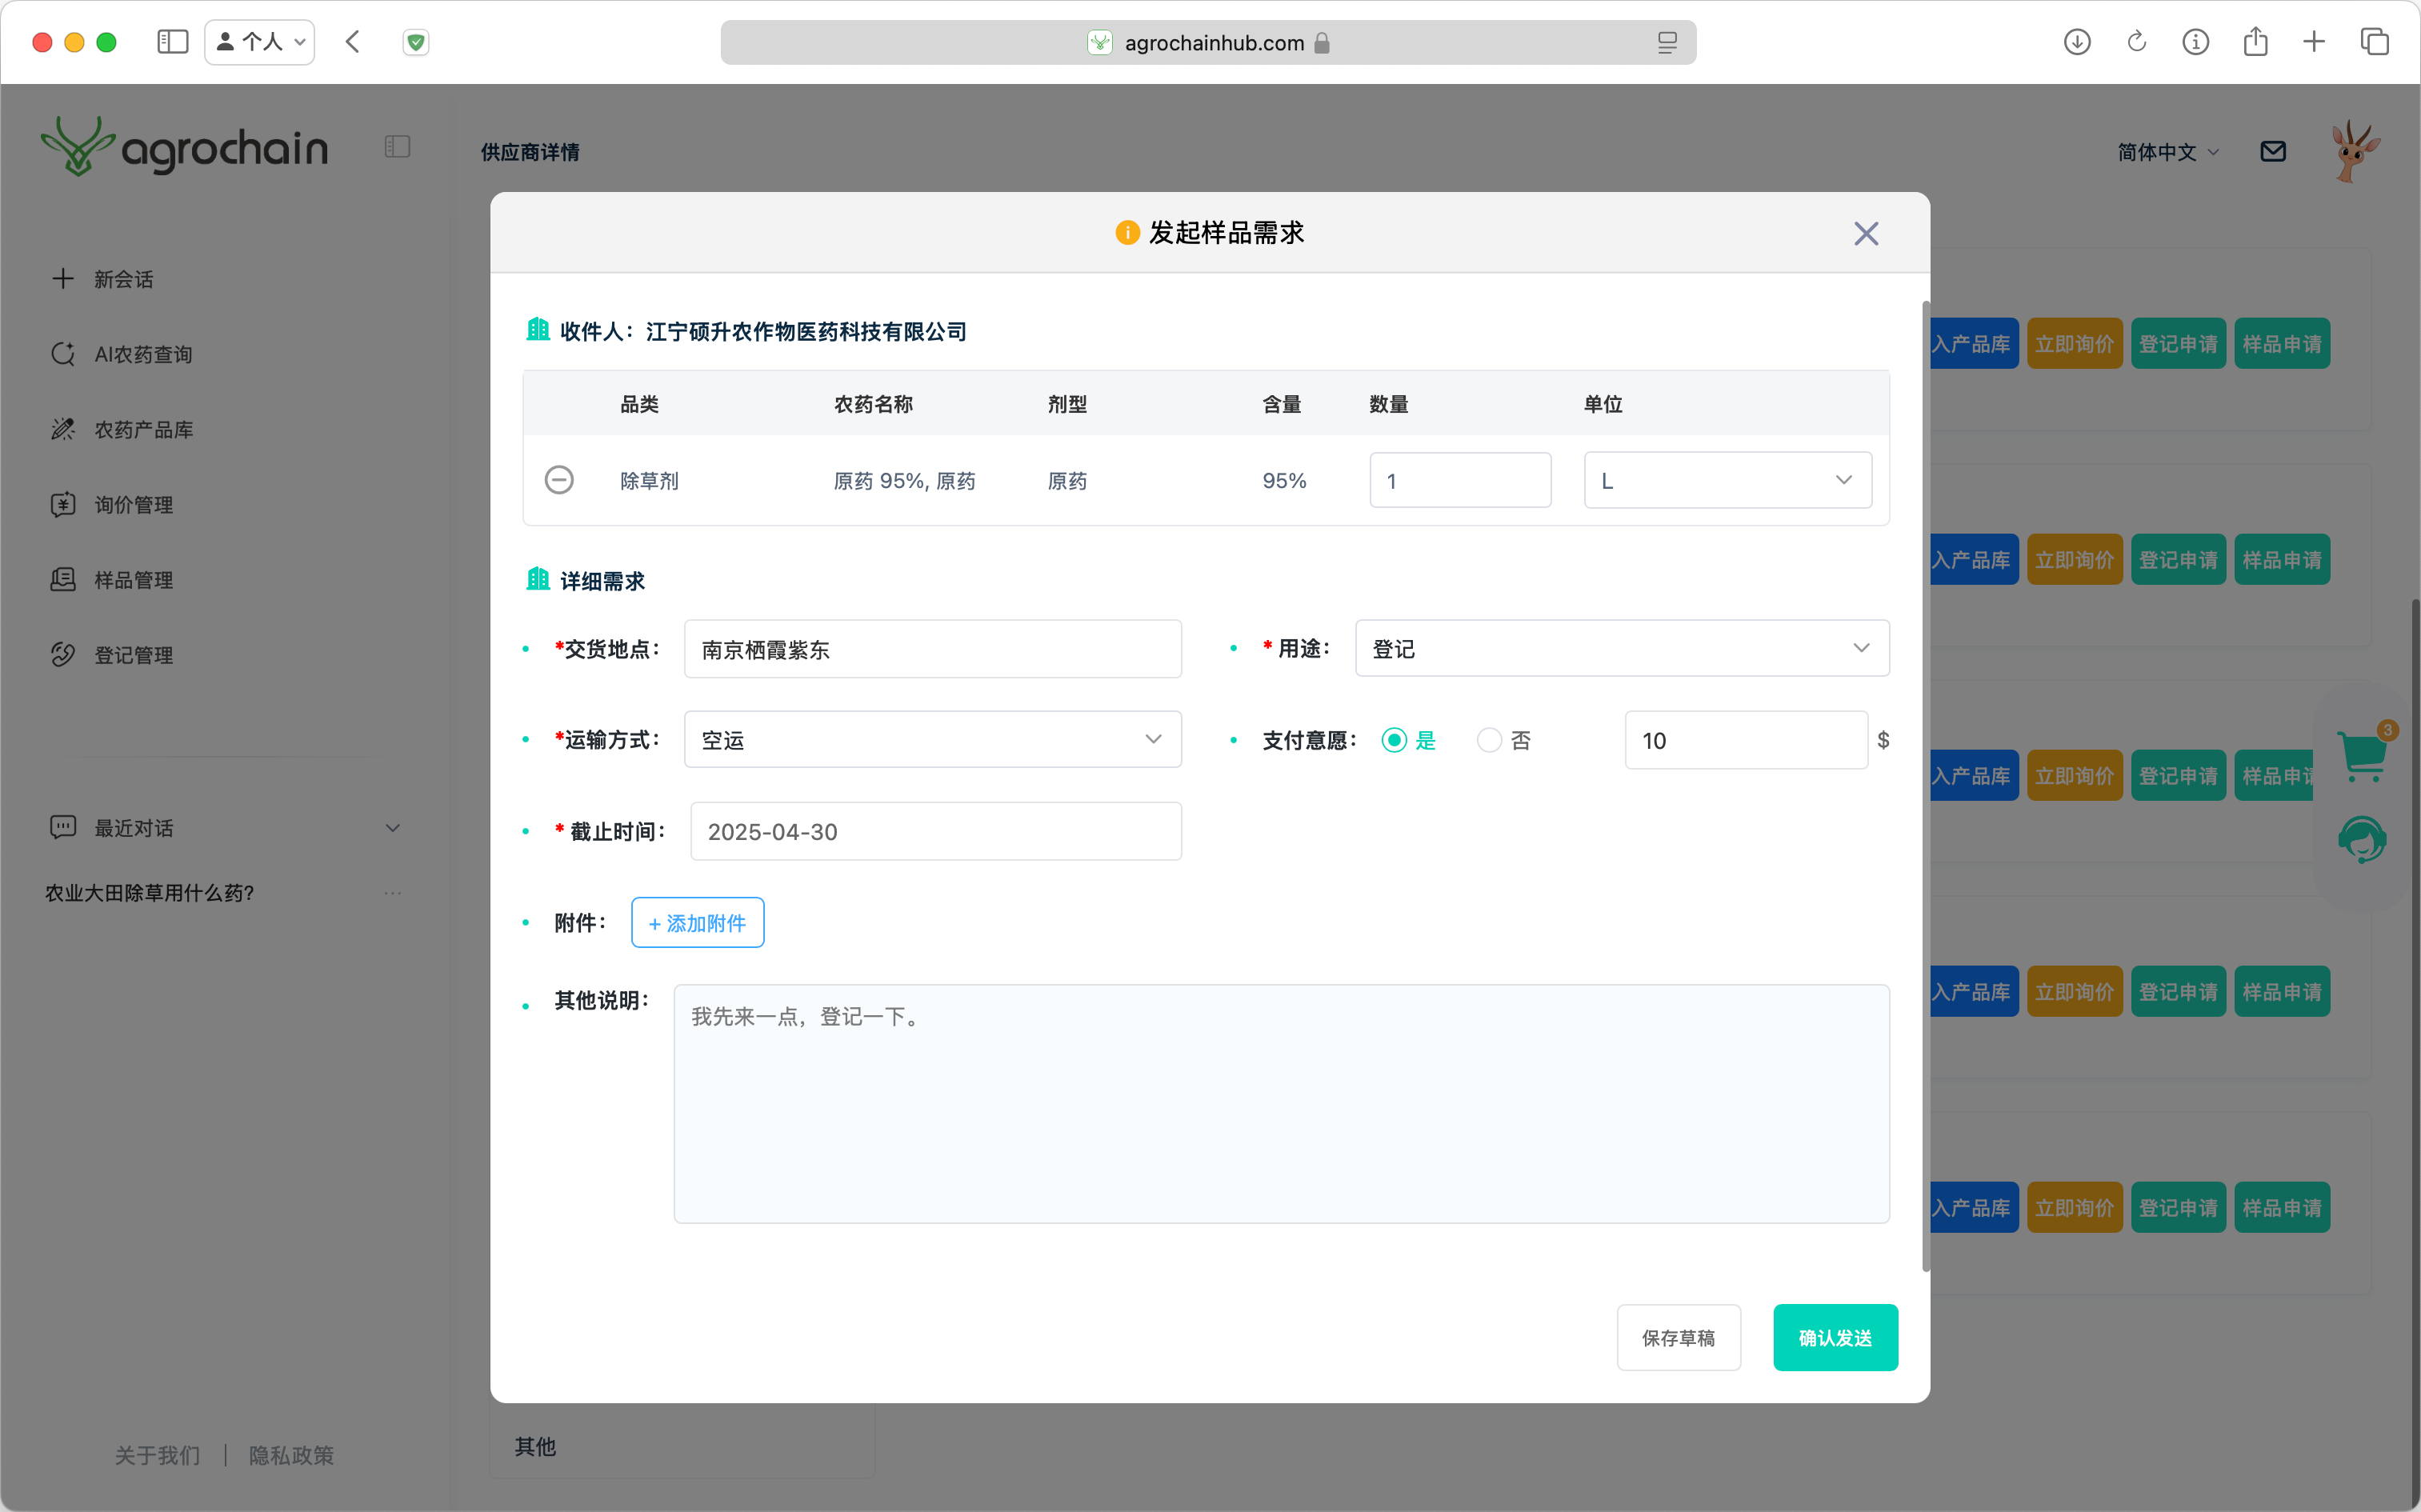Screen dimensions: 2421x1512
Task: Open the 单位 unit dropdown
Action: click(x=1727, y=480)
